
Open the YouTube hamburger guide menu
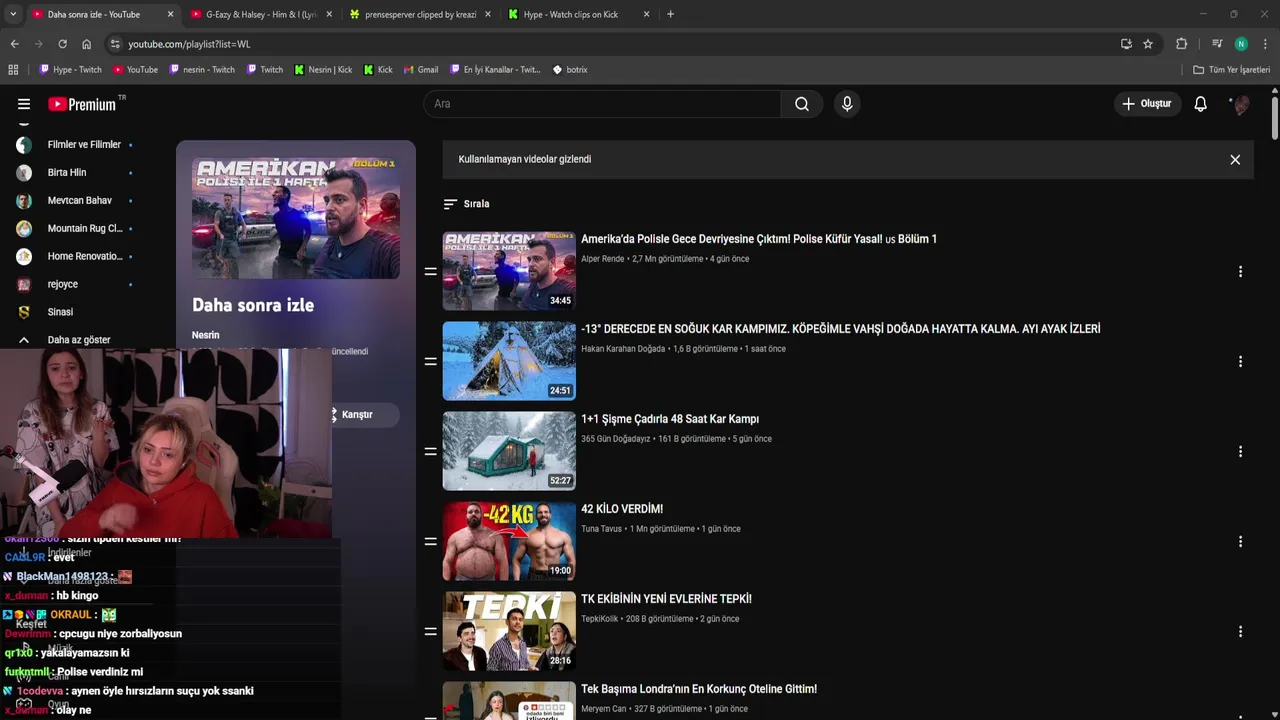[24, 104]
